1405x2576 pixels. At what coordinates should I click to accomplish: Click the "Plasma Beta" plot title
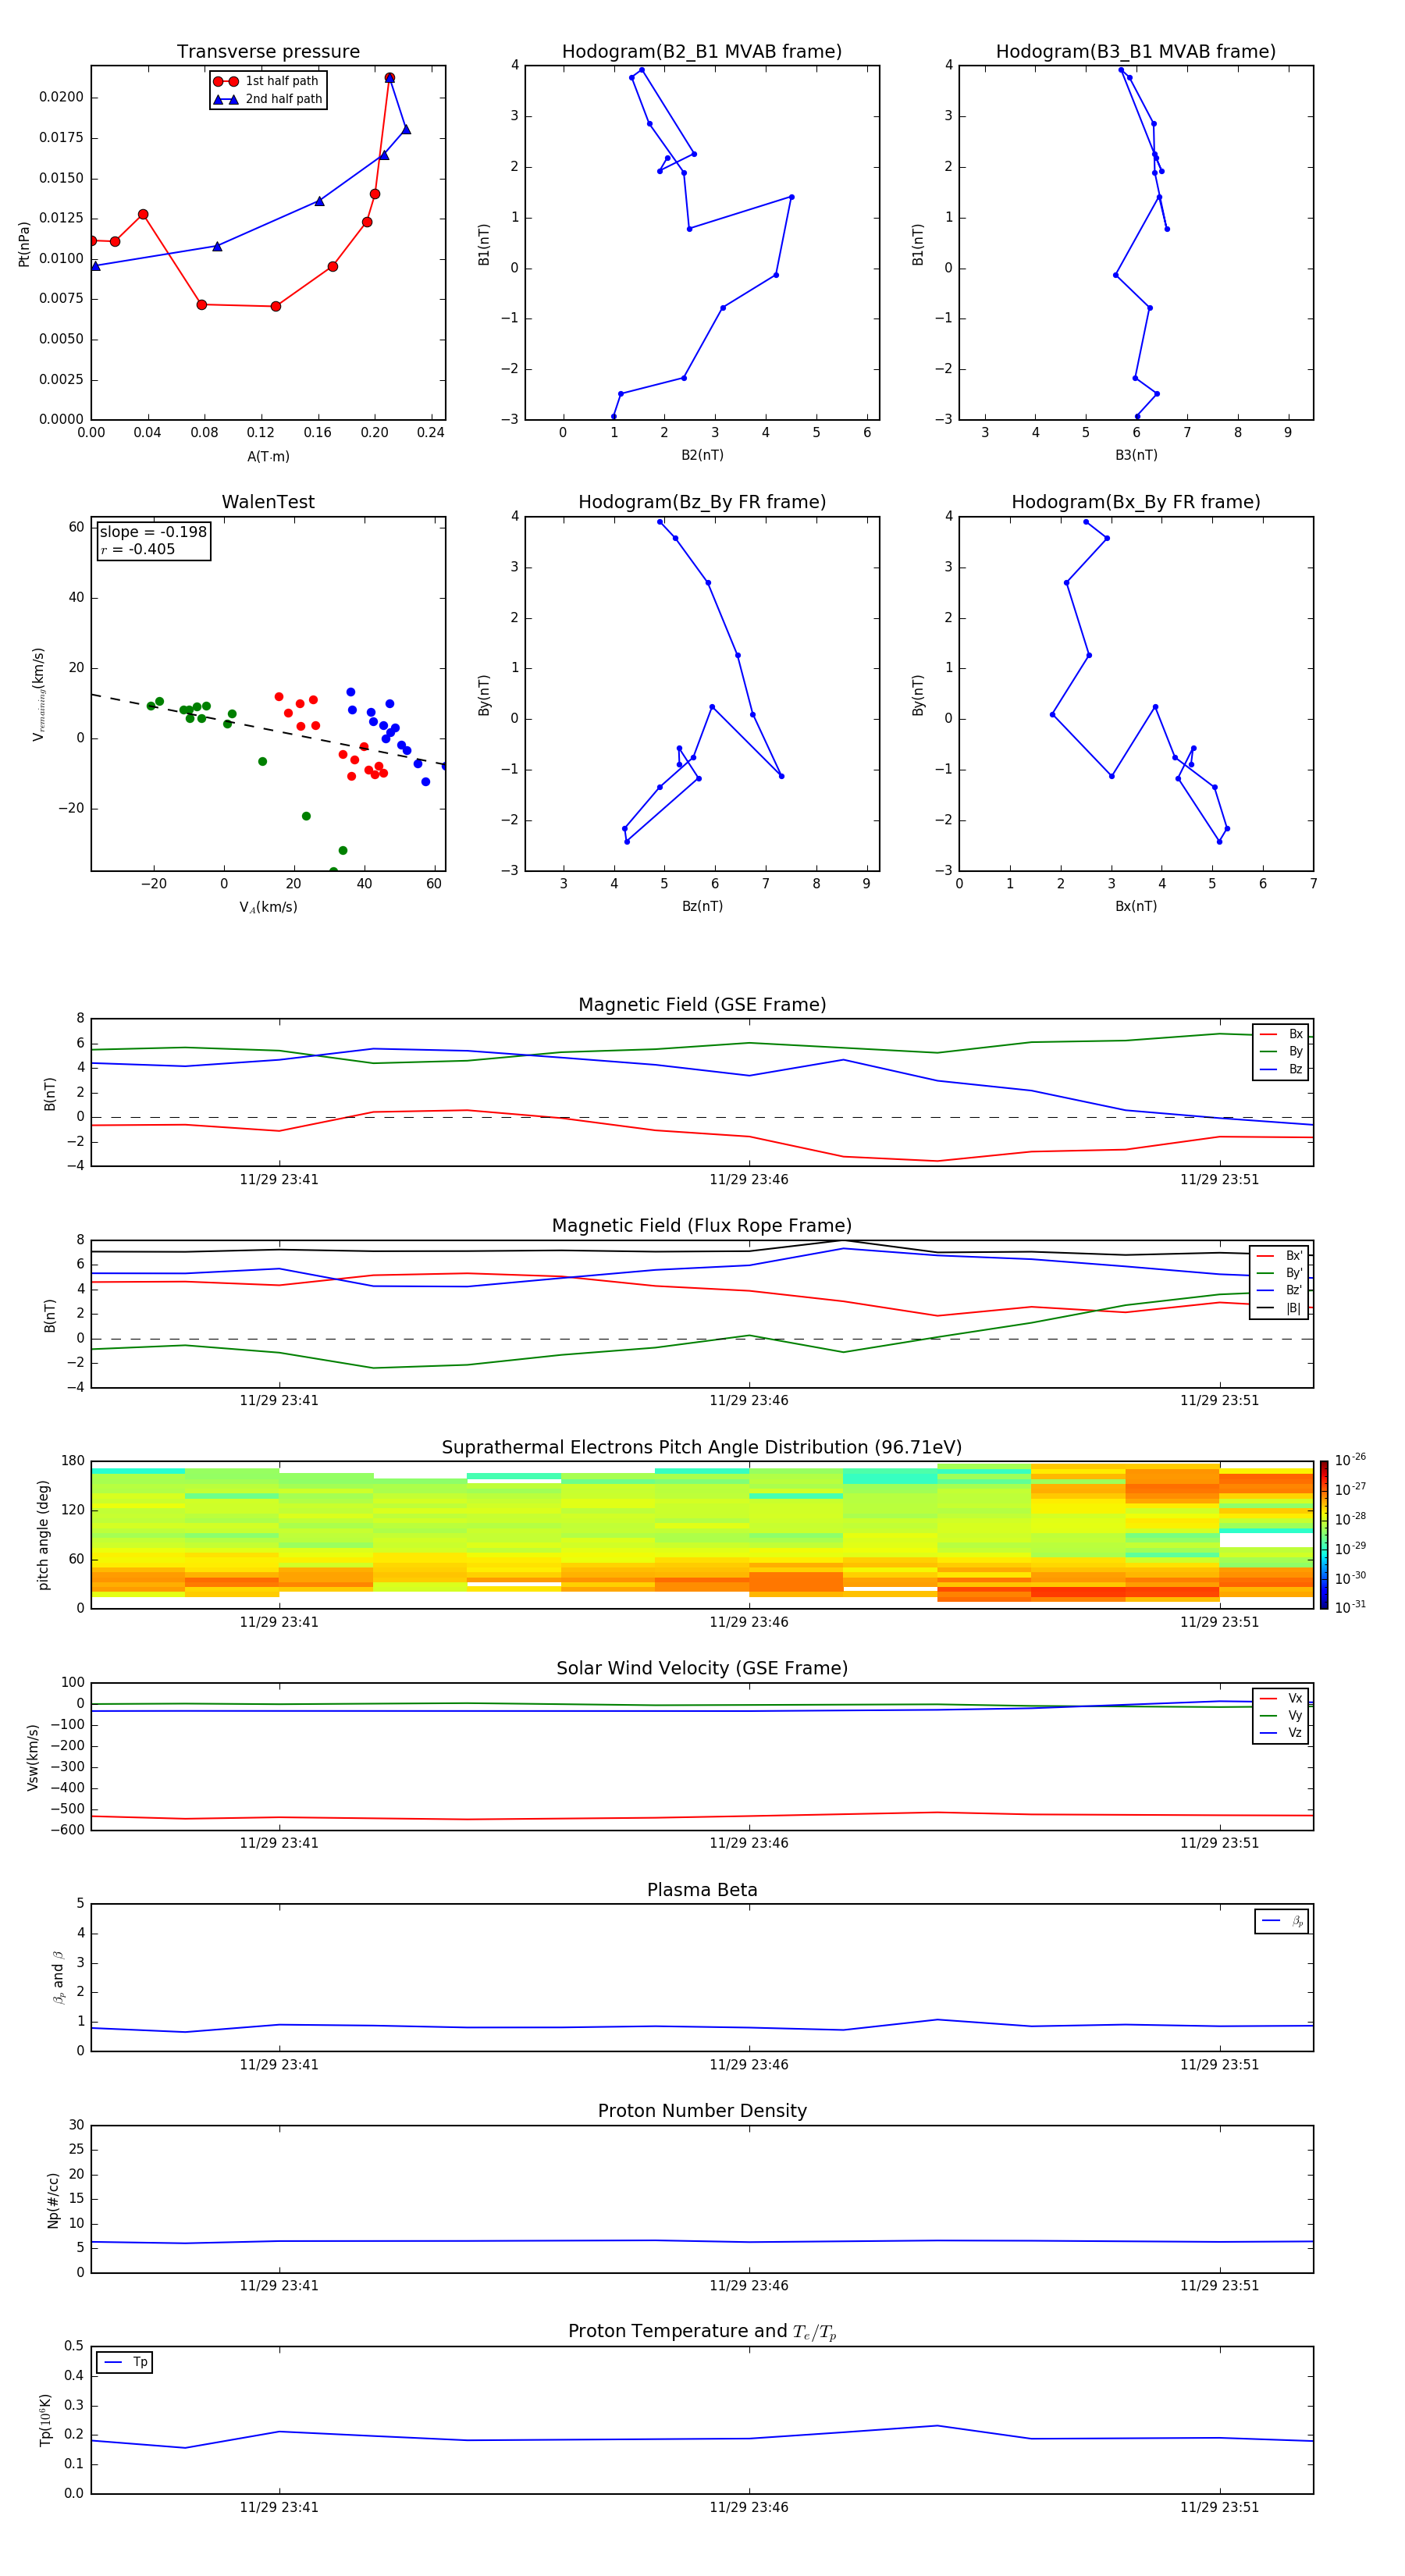(702, 1890)
